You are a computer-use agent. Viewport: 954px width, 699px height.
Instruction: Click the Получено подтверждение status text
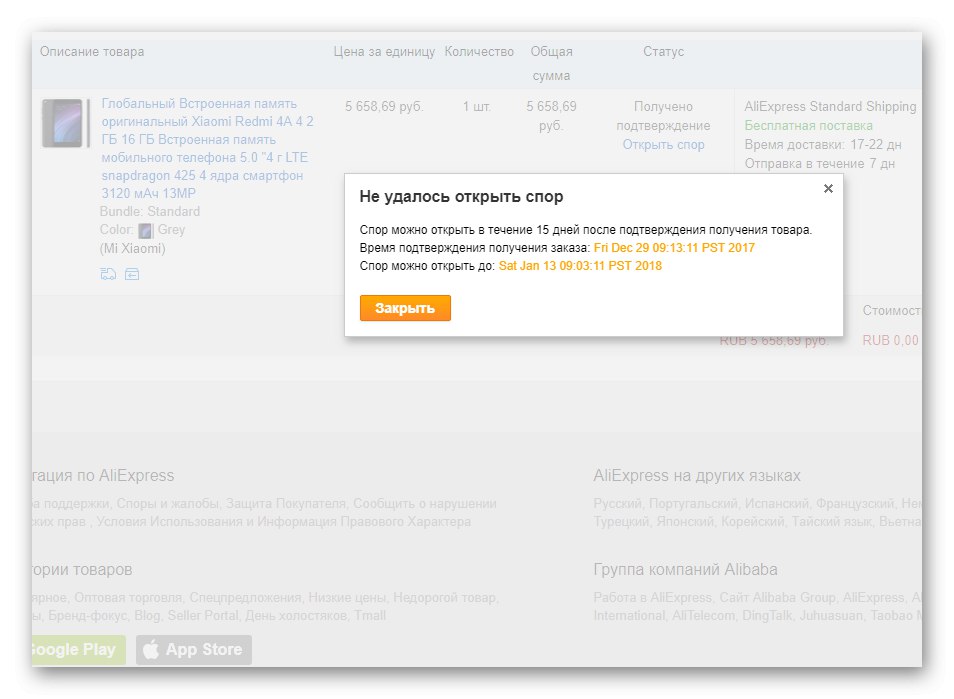(663, 116)
